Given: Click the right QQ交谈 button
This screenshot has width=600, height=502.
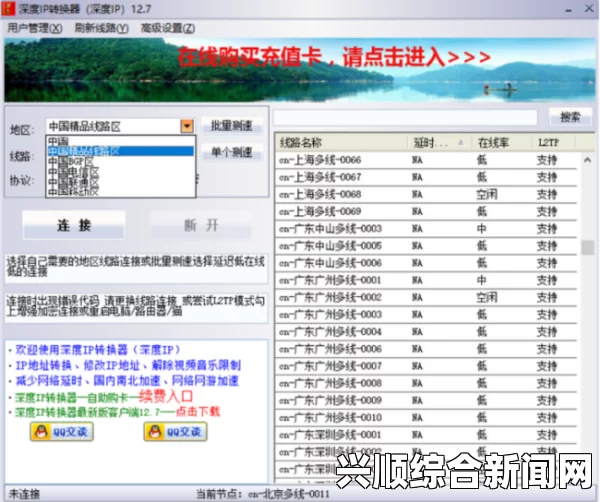Looking at the screenshot, I should (176, 432).
